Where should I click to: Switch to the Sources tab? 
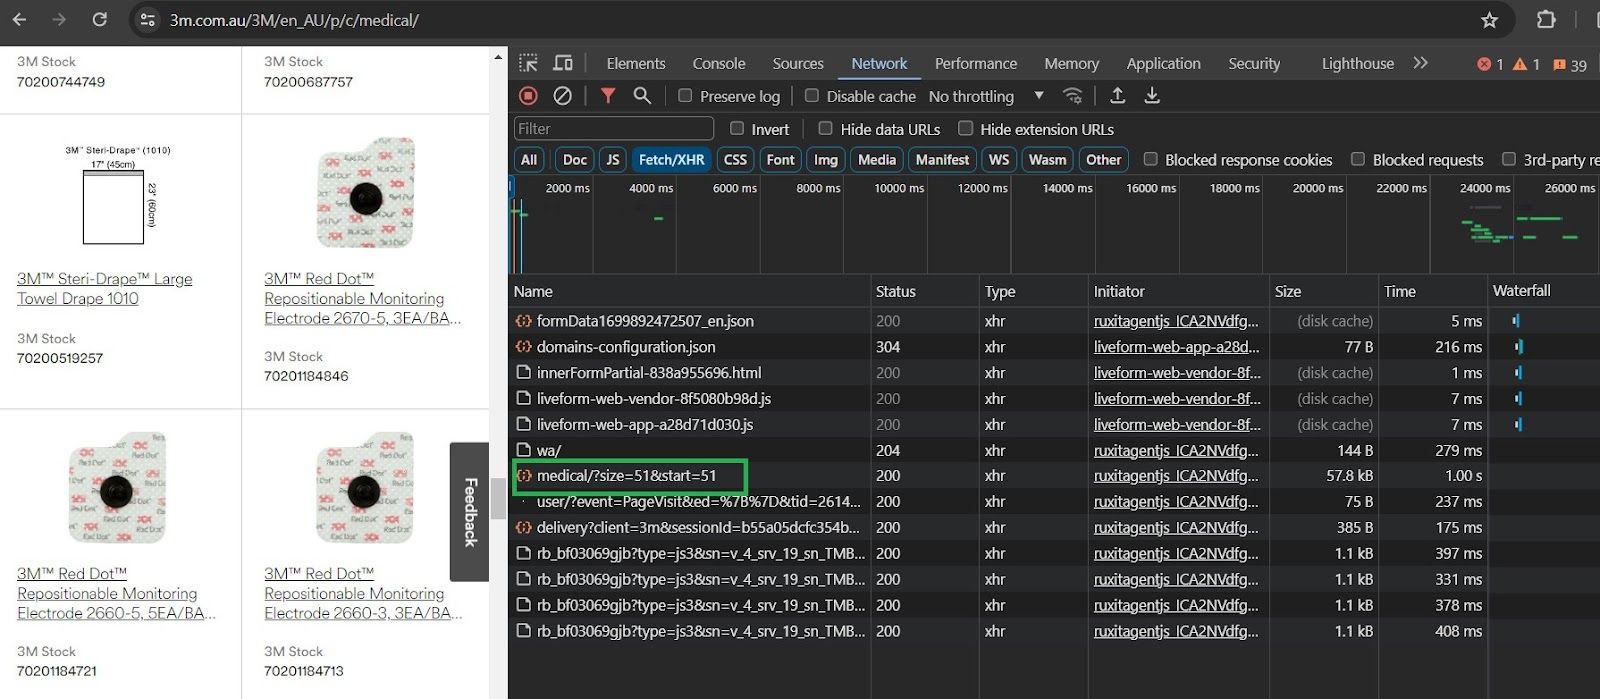[797, 63]
